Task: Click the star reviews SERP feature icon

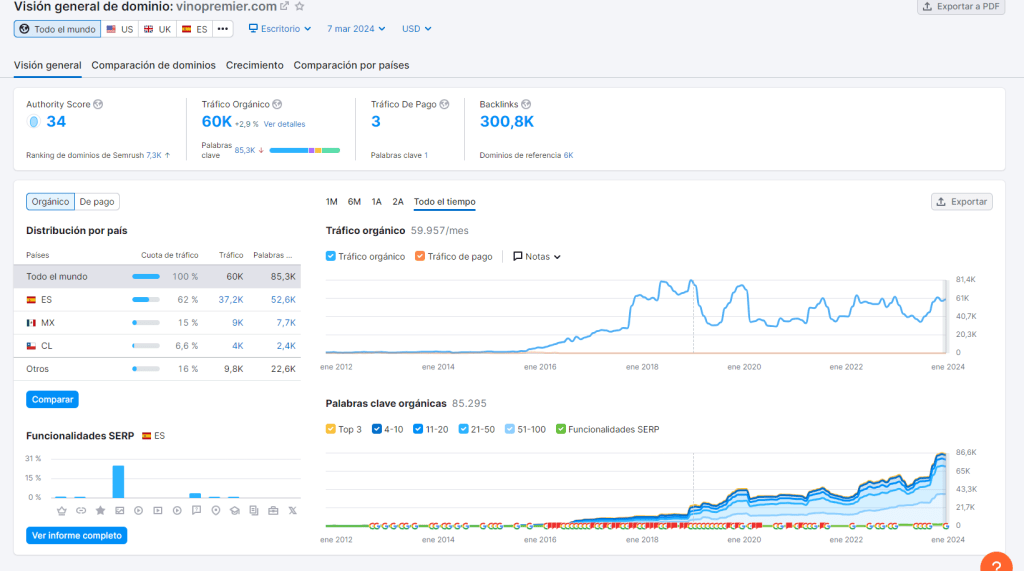Action: click(100, 511)
